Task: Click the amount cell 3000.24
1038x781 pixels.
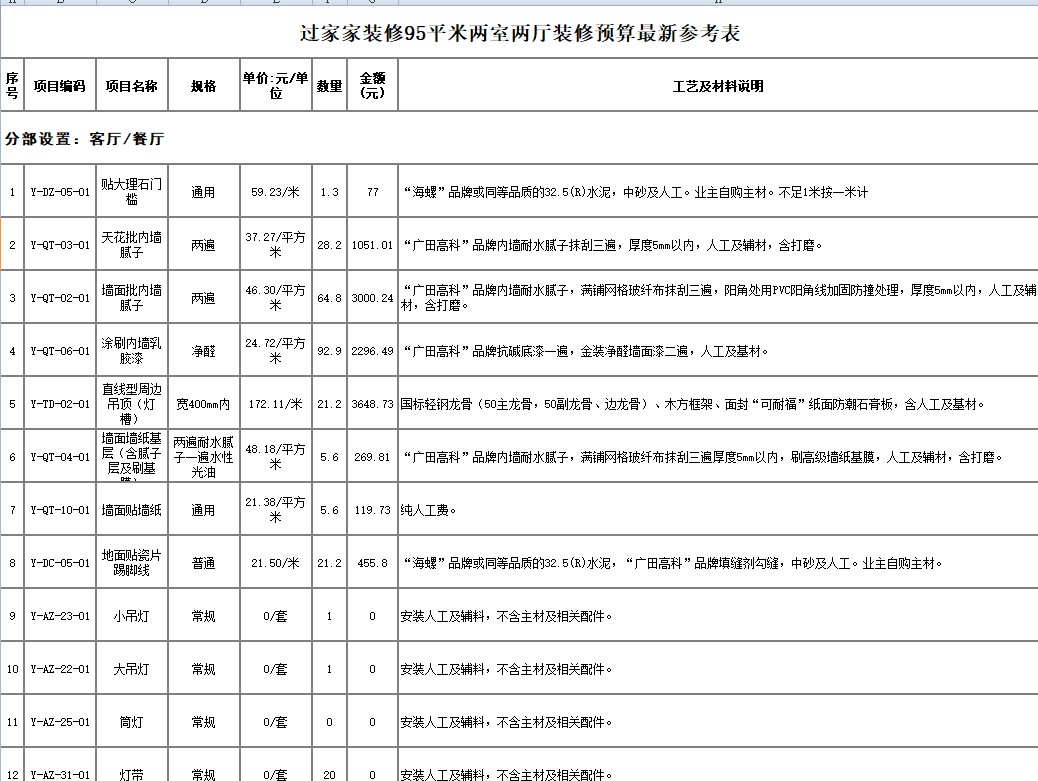Action: click(372, 298)
